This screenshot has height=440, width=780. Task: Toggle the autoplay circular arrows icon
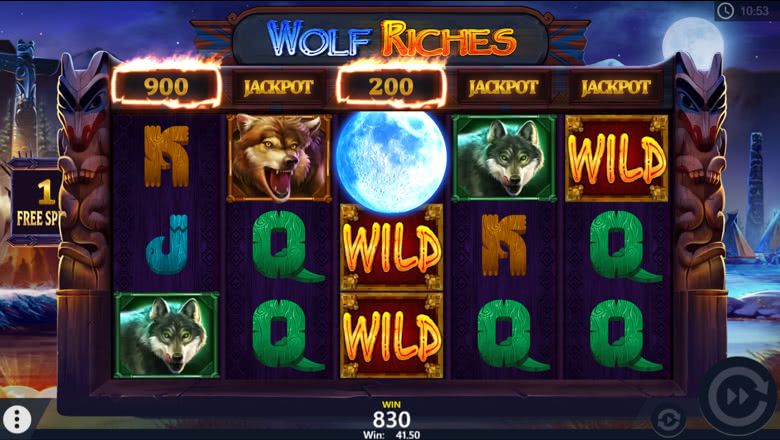669,418
